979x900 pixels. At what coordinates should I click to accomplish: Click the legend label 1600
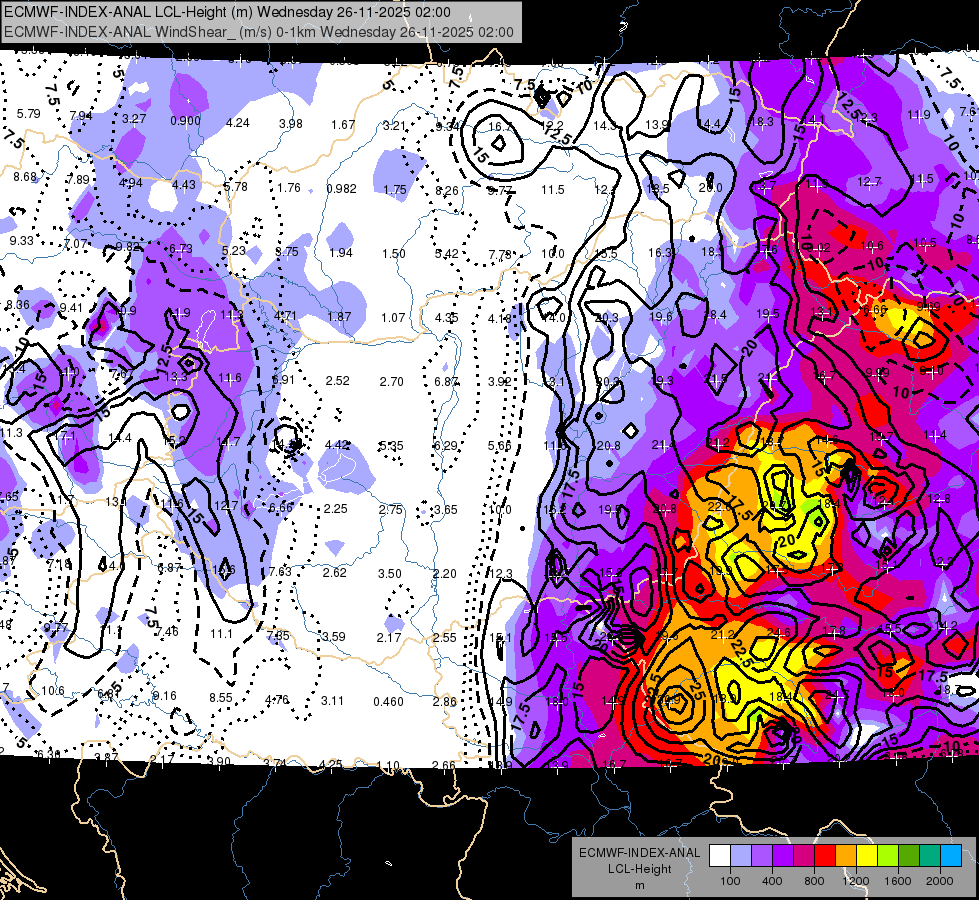[897, 881]
